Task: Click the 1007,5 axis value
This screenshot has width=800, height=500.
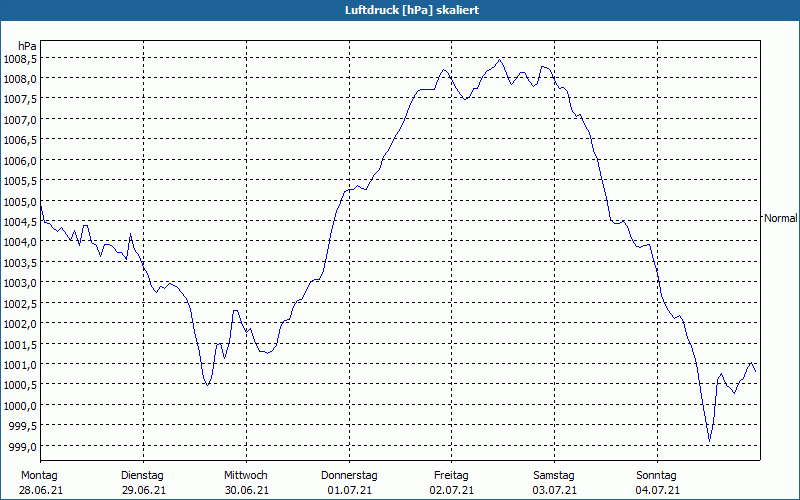Action: (20, 99)
